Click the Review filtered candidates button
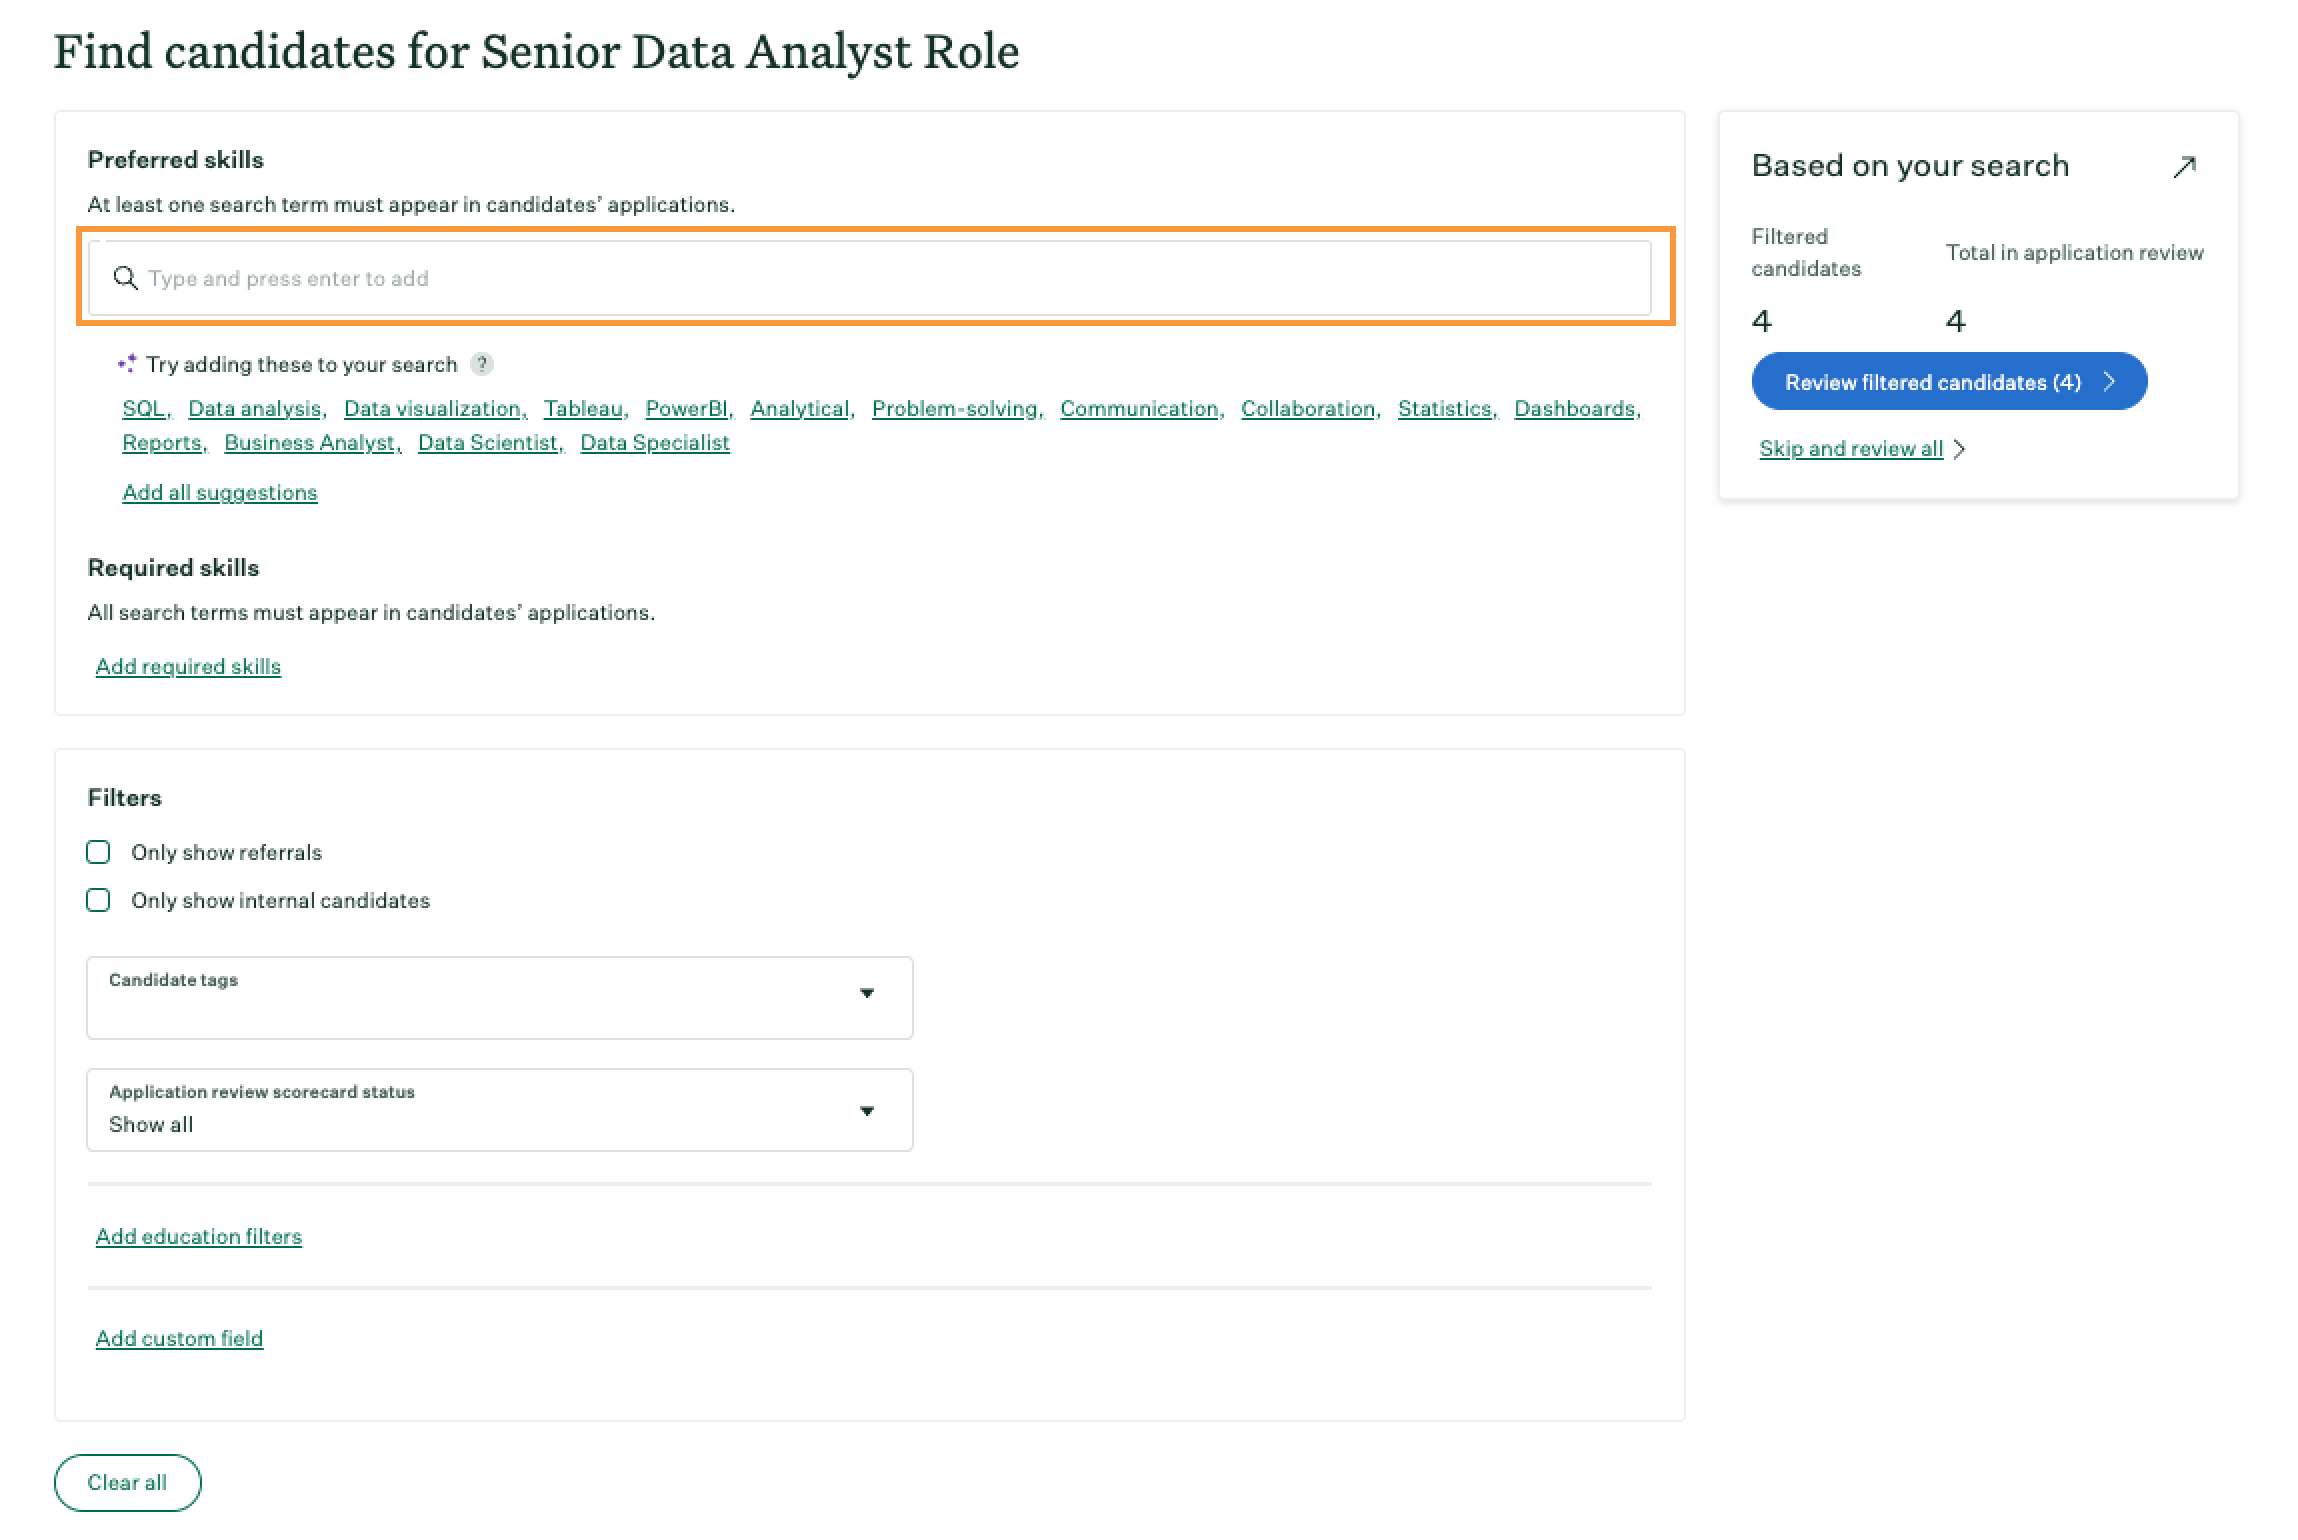The image size is (2298, 1540). click(1948, 382)
